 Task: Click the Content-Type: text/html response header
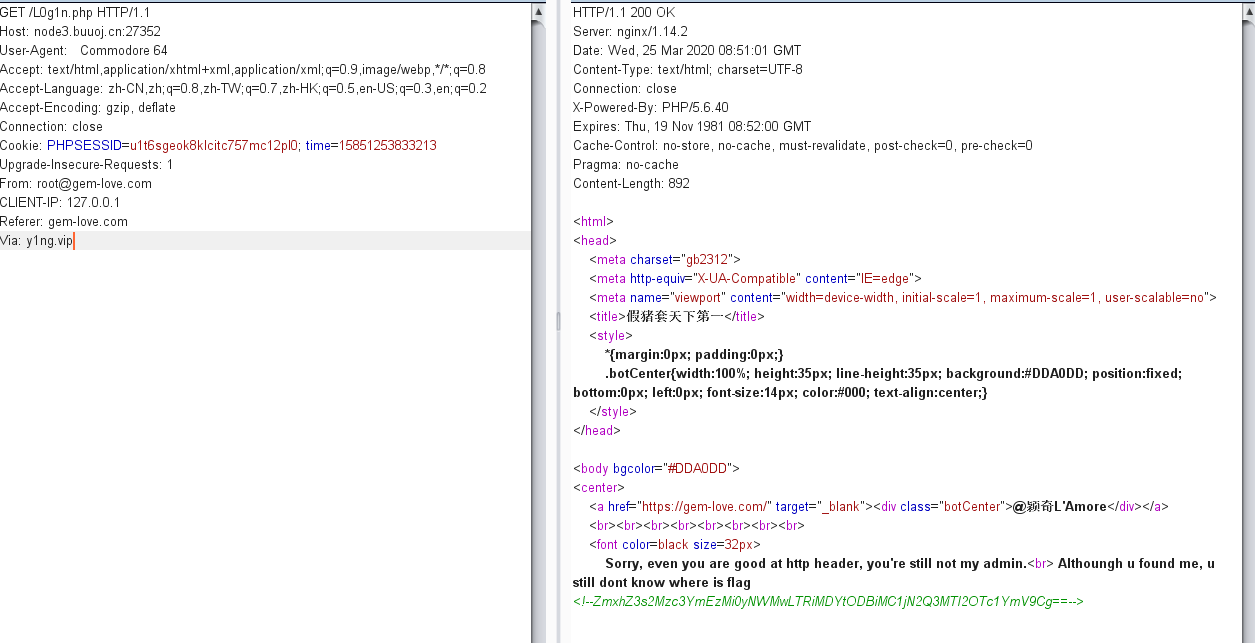[688, 70]
